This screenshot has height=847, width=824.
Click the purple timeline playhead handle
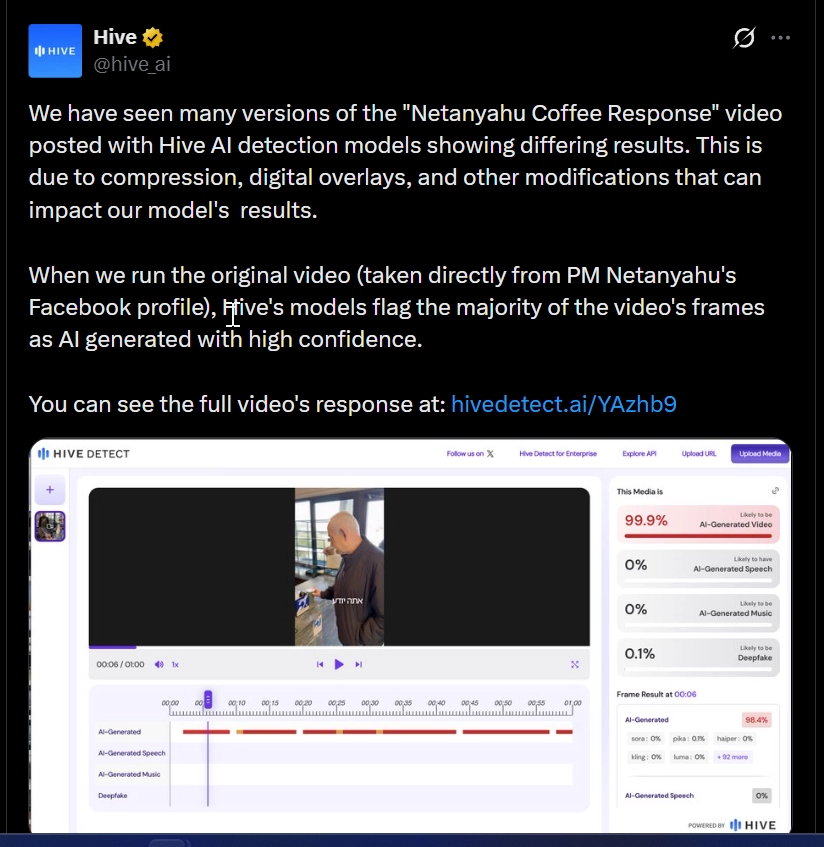pyautogui.click(x=208, y=700)
